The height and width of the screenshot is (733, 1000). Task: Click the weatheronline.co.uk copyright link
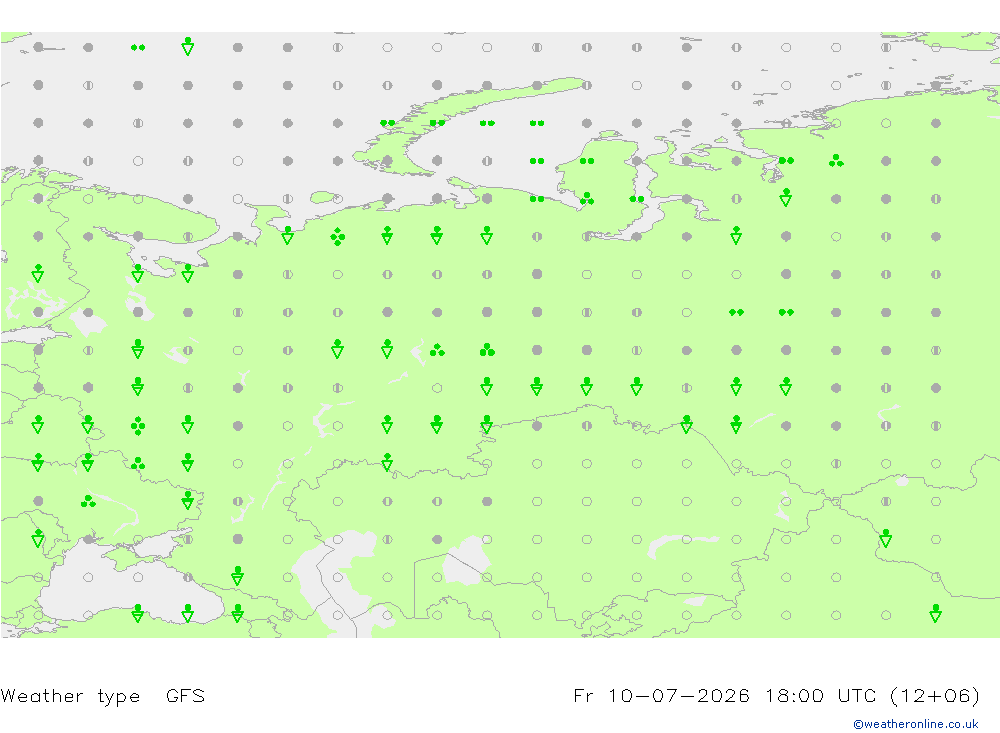click(x=915, y=724)
